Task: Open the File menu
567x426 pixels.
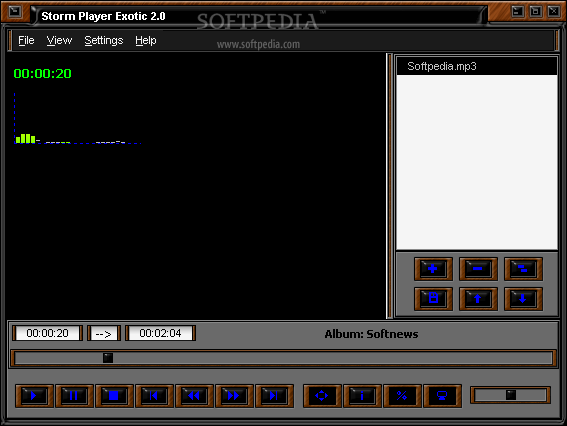Action: pyautogui.click(x=26, y=41)
